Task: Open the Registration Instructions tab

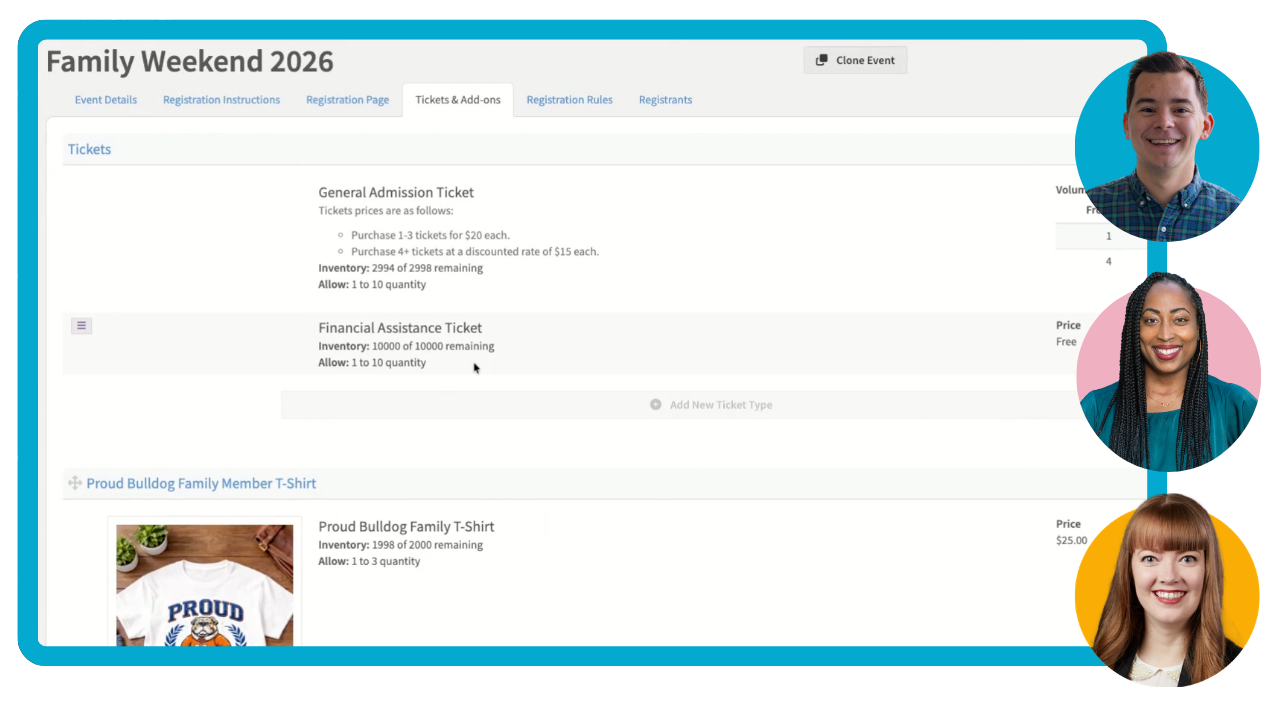Action: [221, 100]
